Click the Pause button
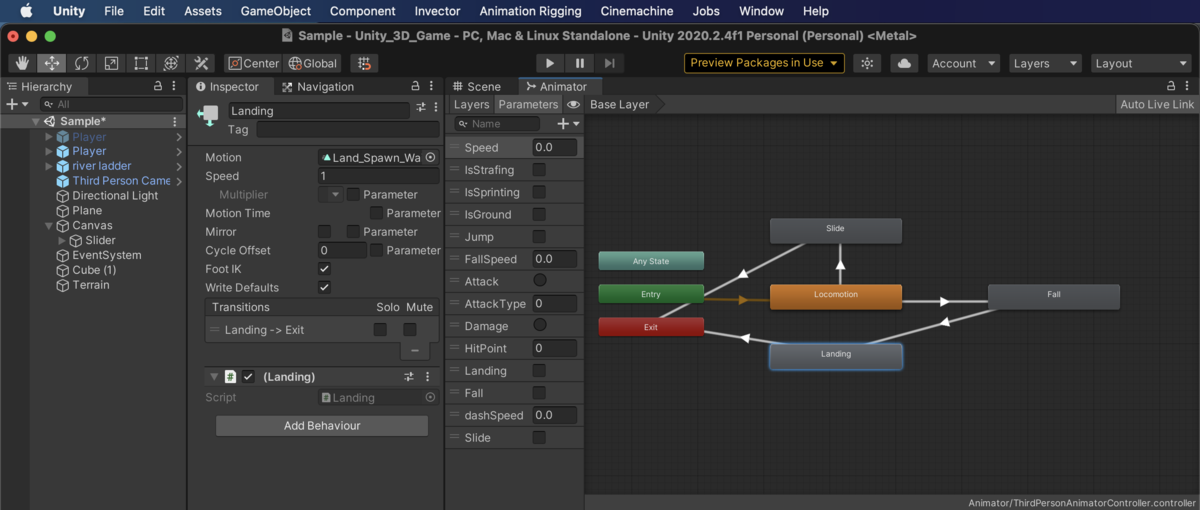Screen dimensions: 1200x510 pyautogui.click(x=579, y=63)
